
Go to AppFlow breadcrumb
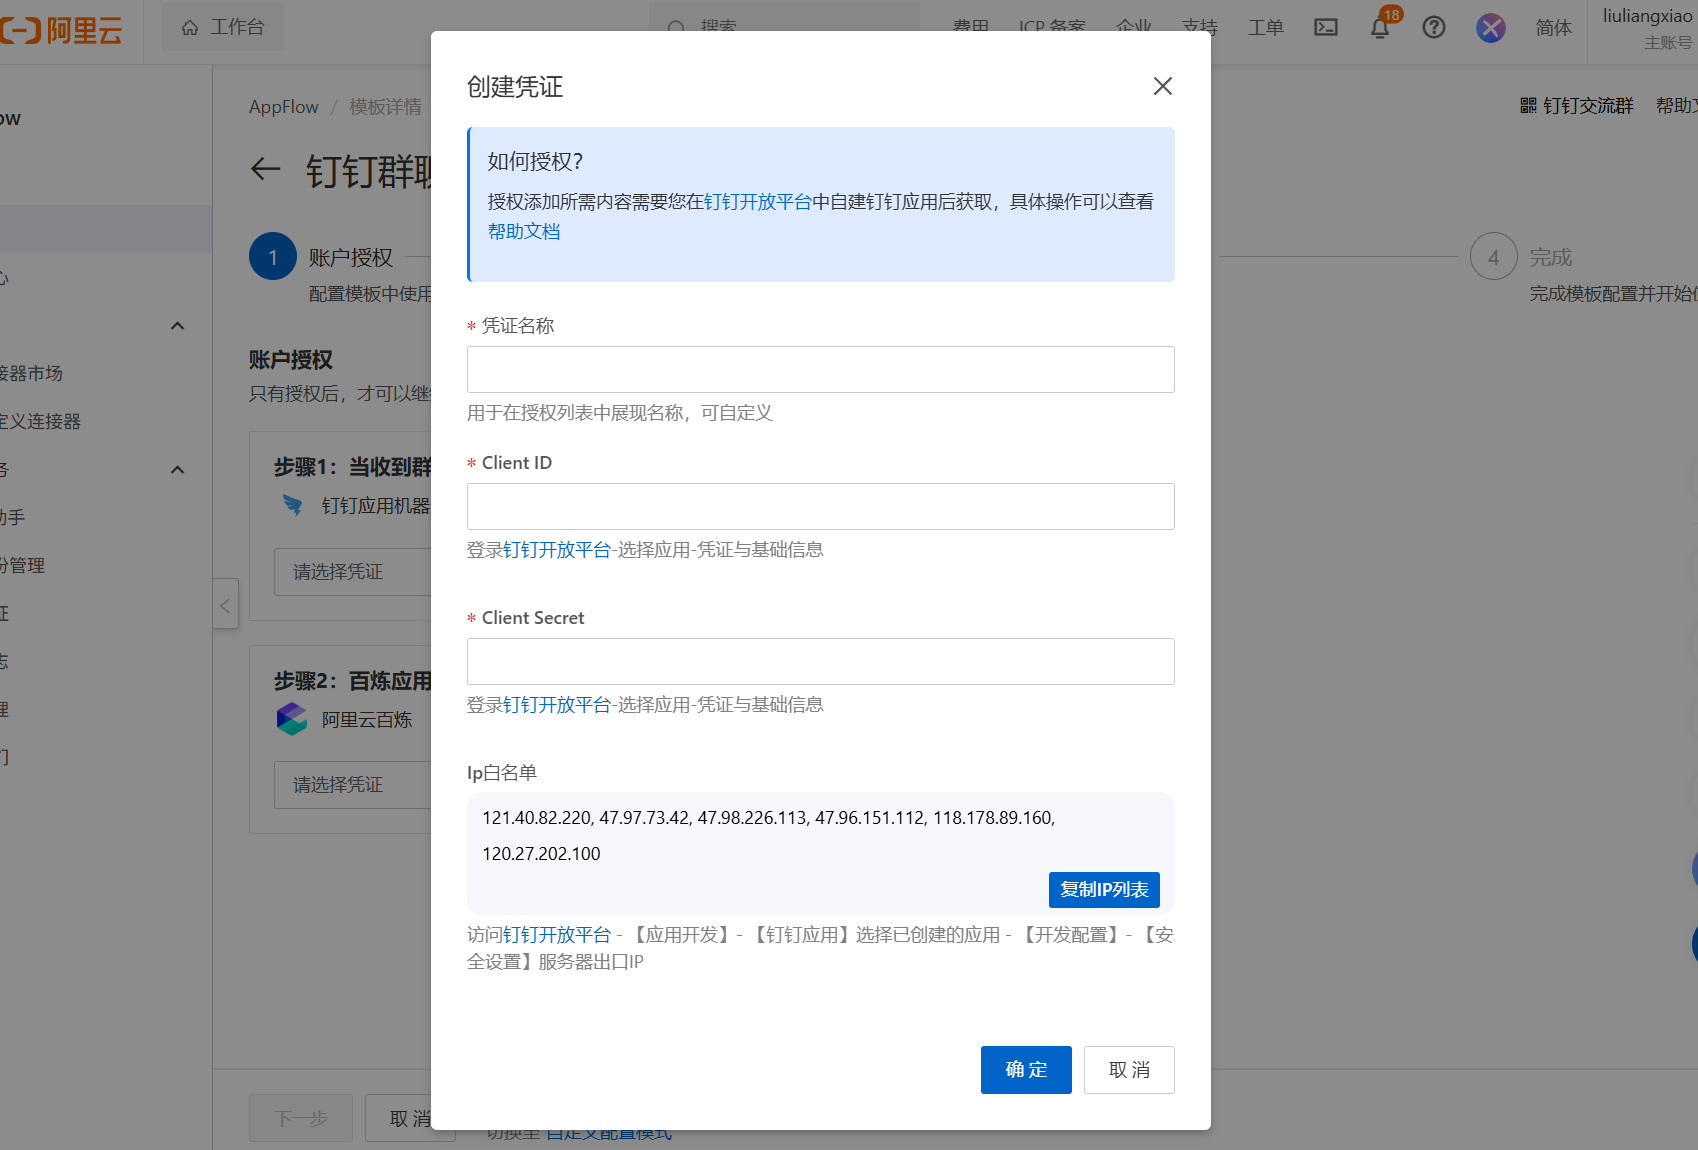tap(284, 107)
